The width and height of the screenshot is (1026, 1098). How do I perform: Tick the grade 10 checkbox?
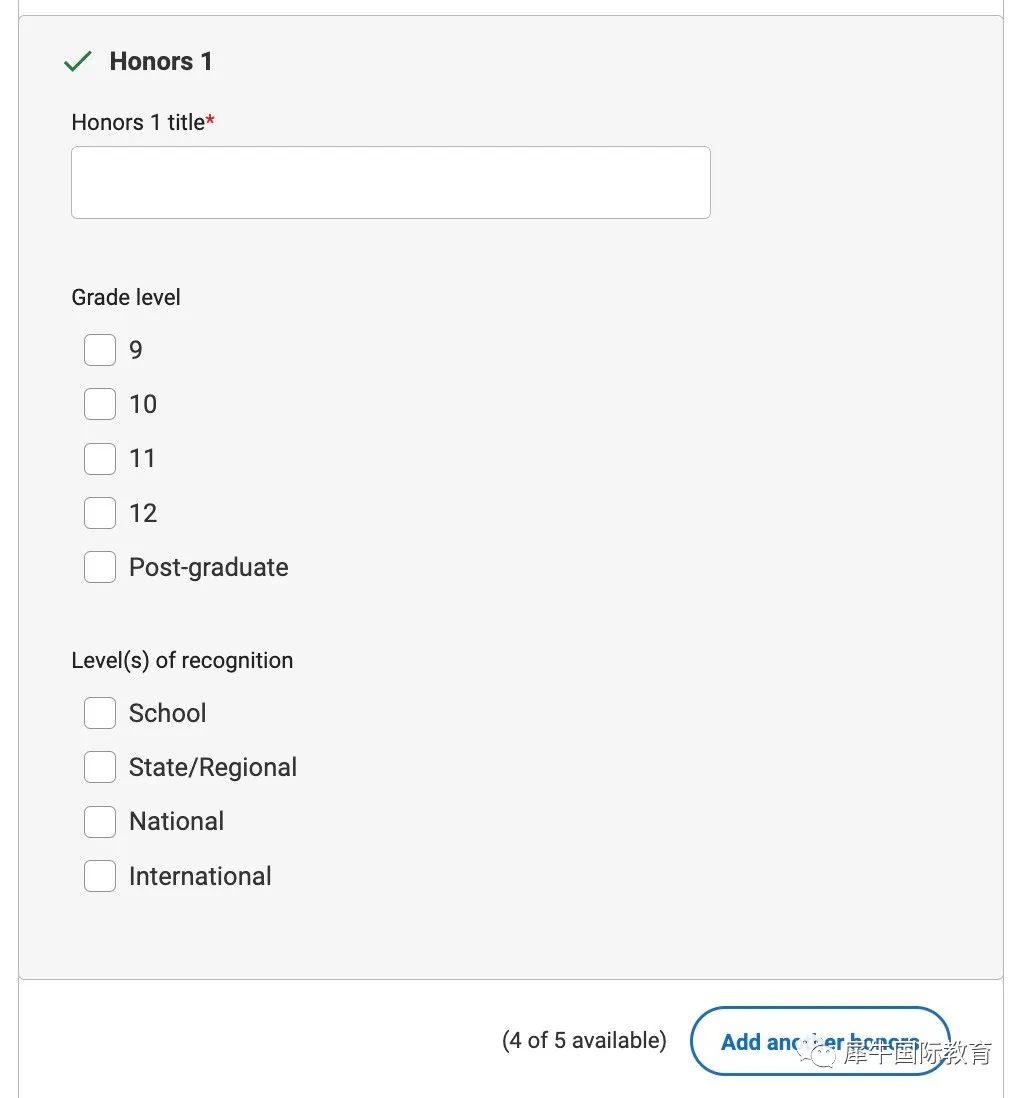click(100, 405)
